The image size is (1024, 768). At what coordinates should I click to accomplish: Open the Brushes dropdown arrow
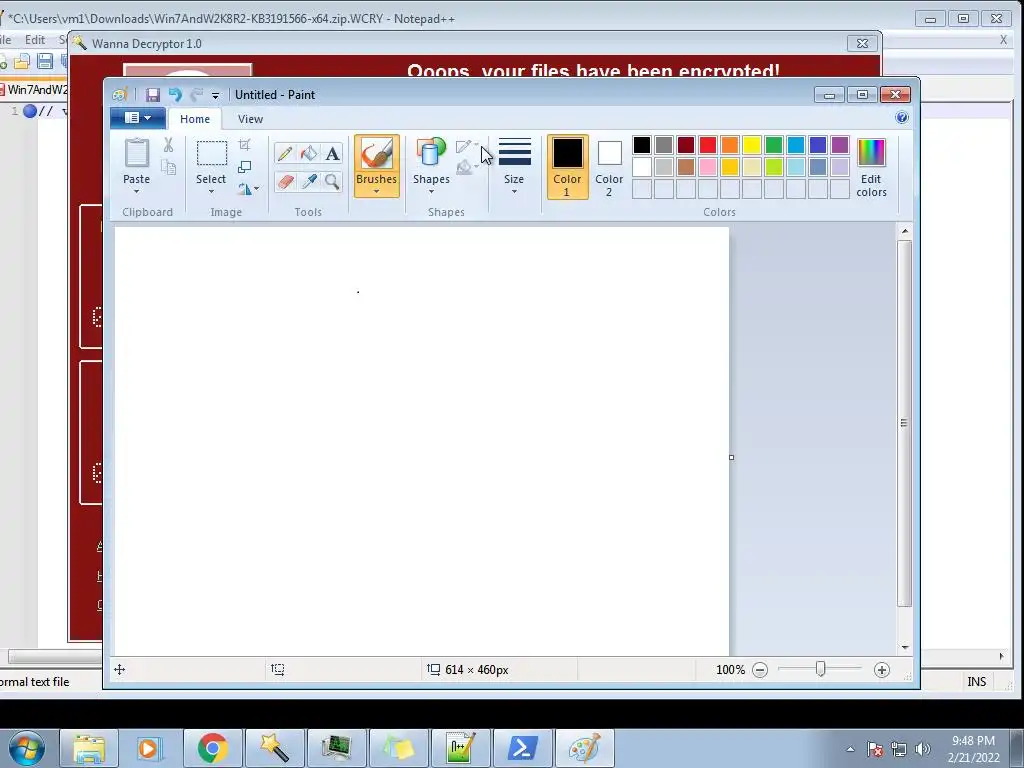(377, 191)
